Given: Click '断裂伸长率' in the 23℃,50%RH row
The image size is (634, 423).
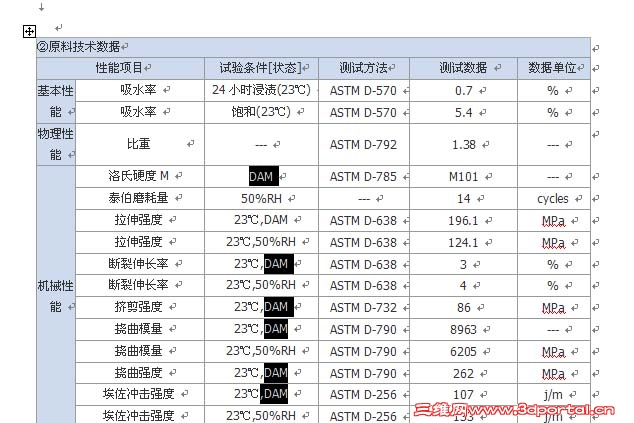Looking at the screenshot, I should click(x=138, y=285).
